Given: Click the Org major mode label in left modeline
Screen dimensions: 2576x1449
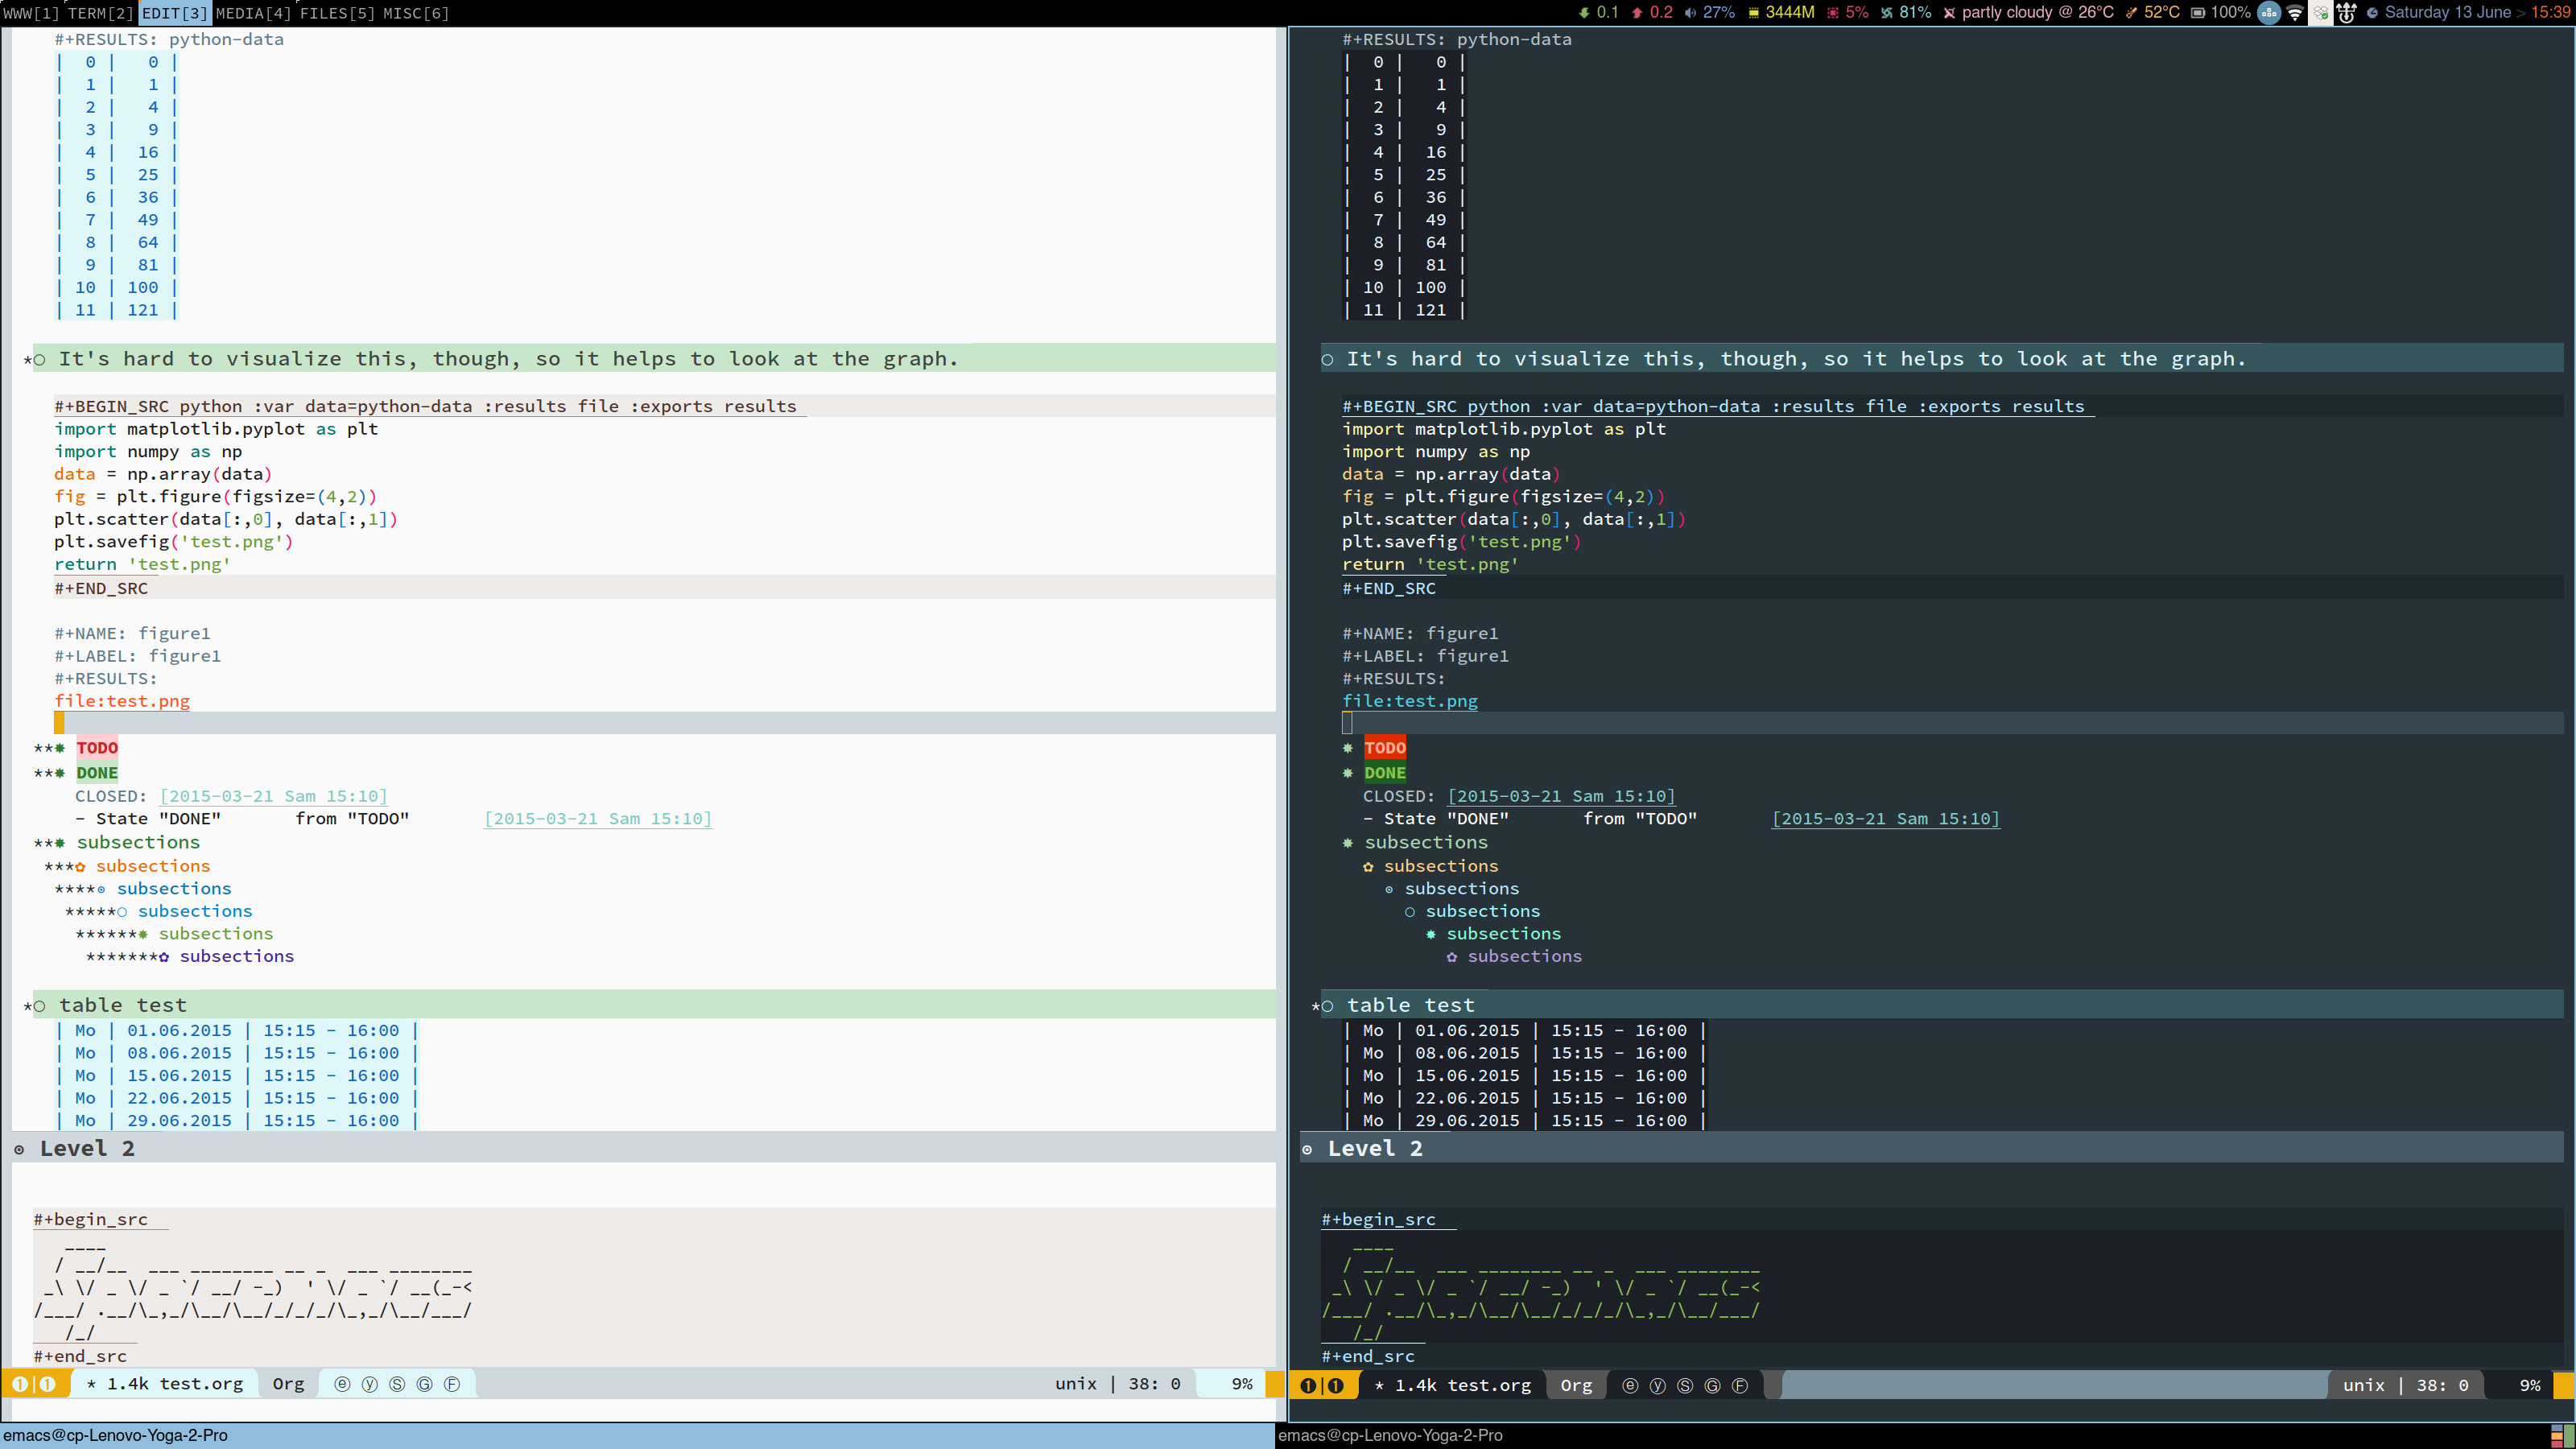Looking at the screenshot, I should tap(288, 1384).
